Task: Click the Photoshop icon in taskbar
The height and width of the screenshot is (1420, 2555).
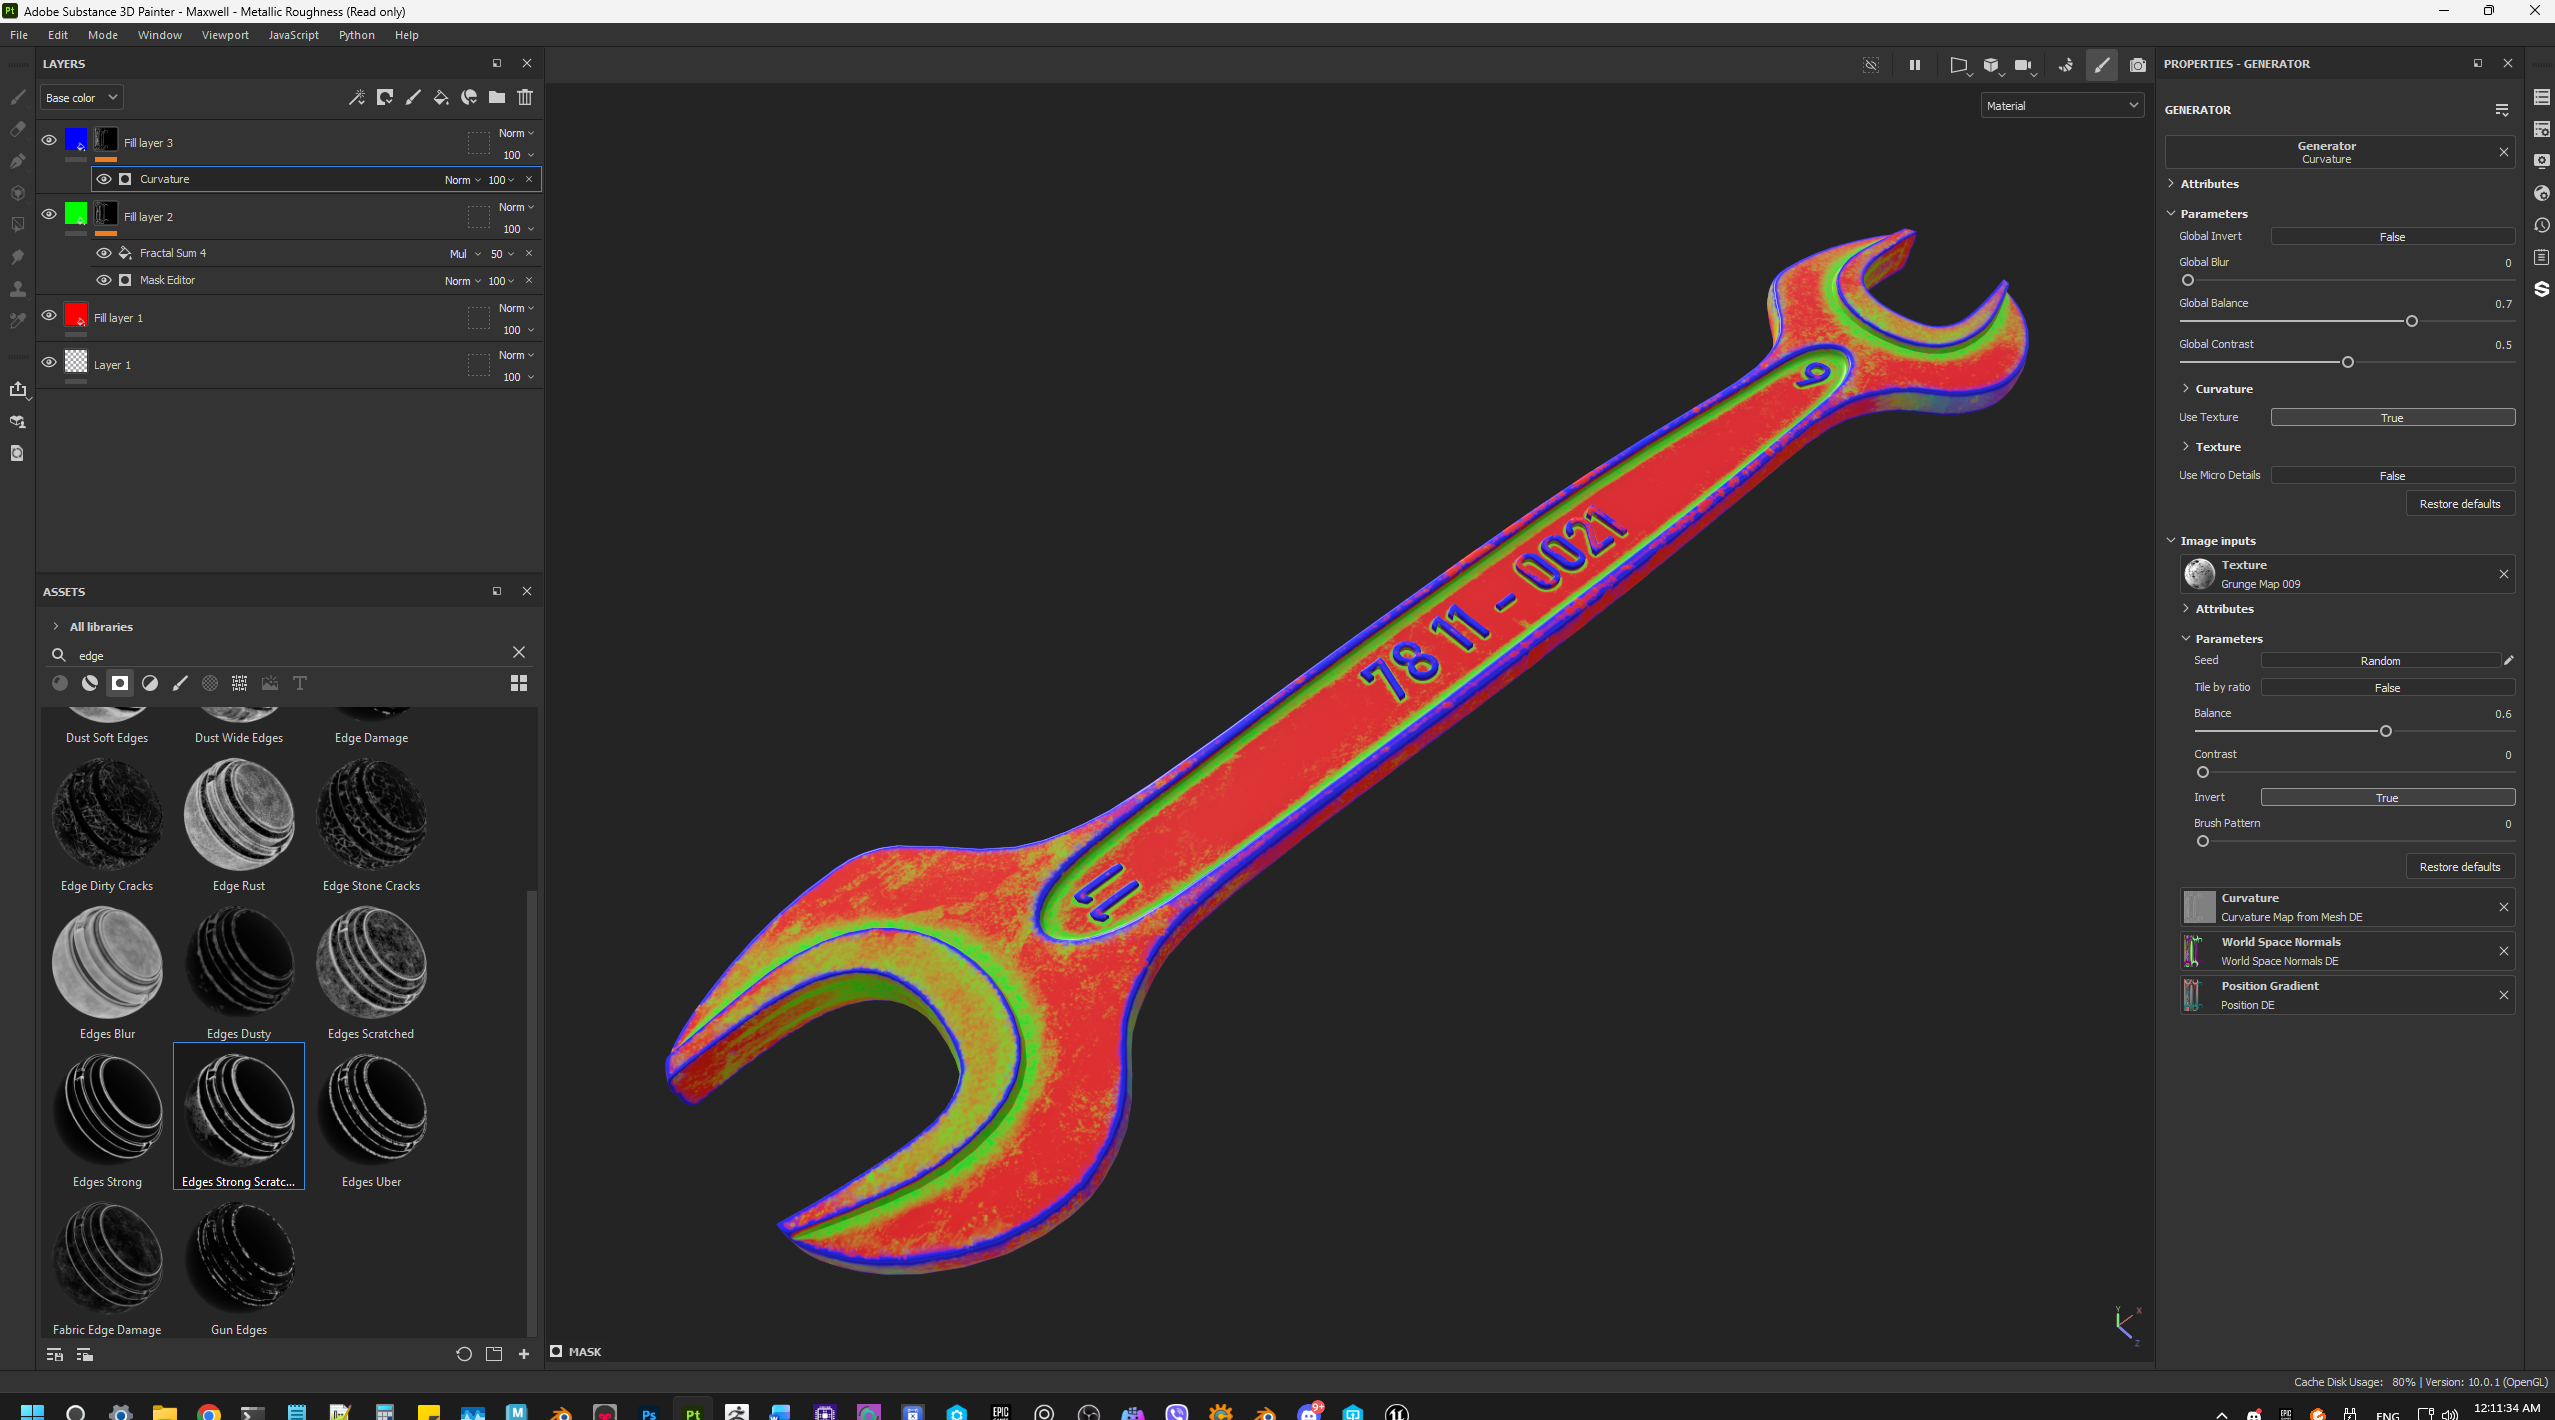Action: point(649,1412)
